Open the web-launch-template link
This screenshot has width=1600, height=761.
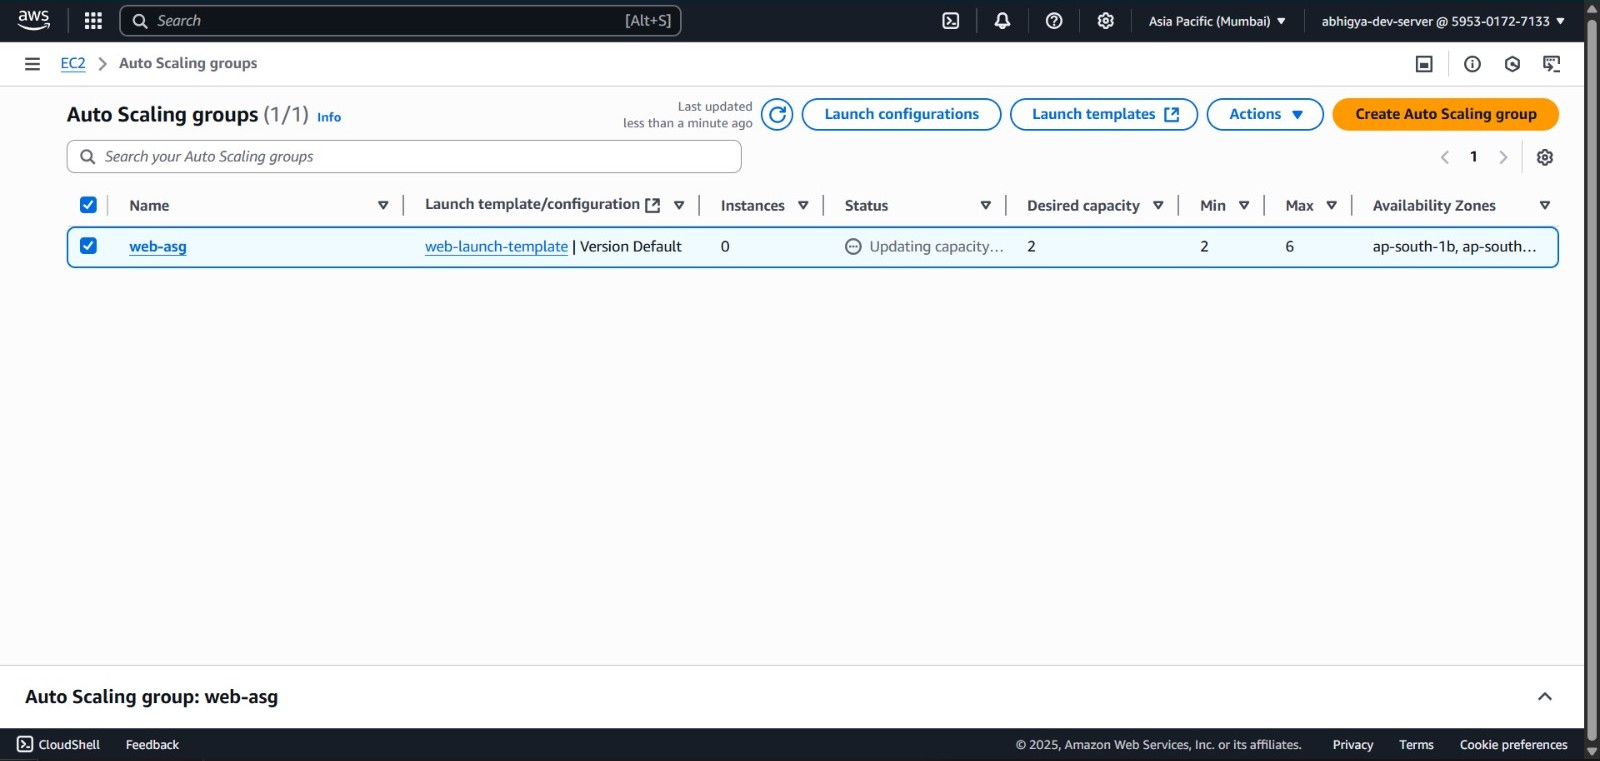click(x=496, y=247)
